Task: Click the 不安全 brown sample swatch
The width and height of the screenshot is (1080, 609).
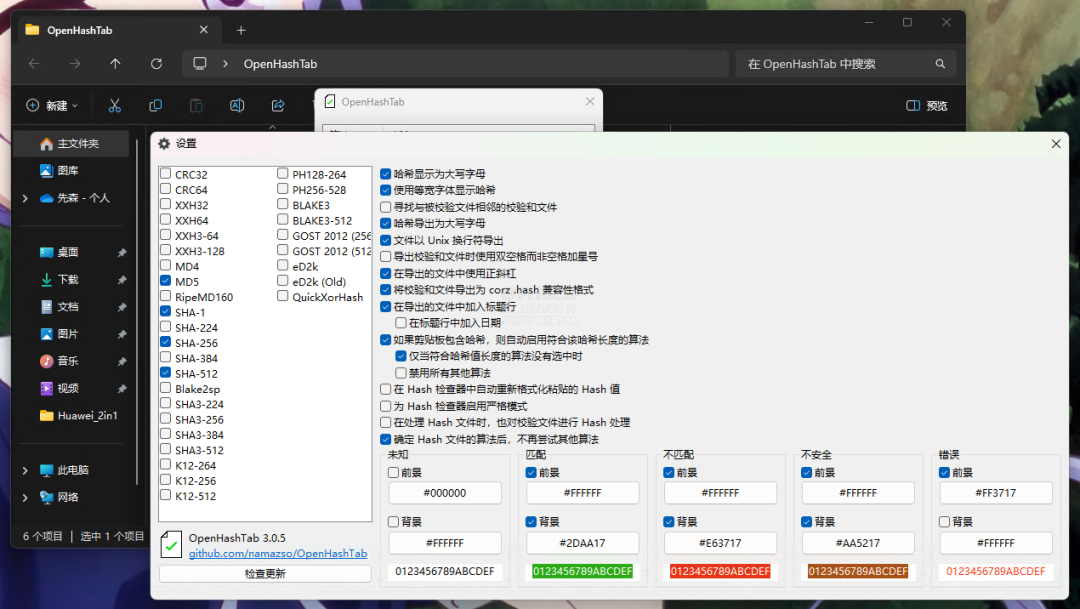Action: coord(858,571)
